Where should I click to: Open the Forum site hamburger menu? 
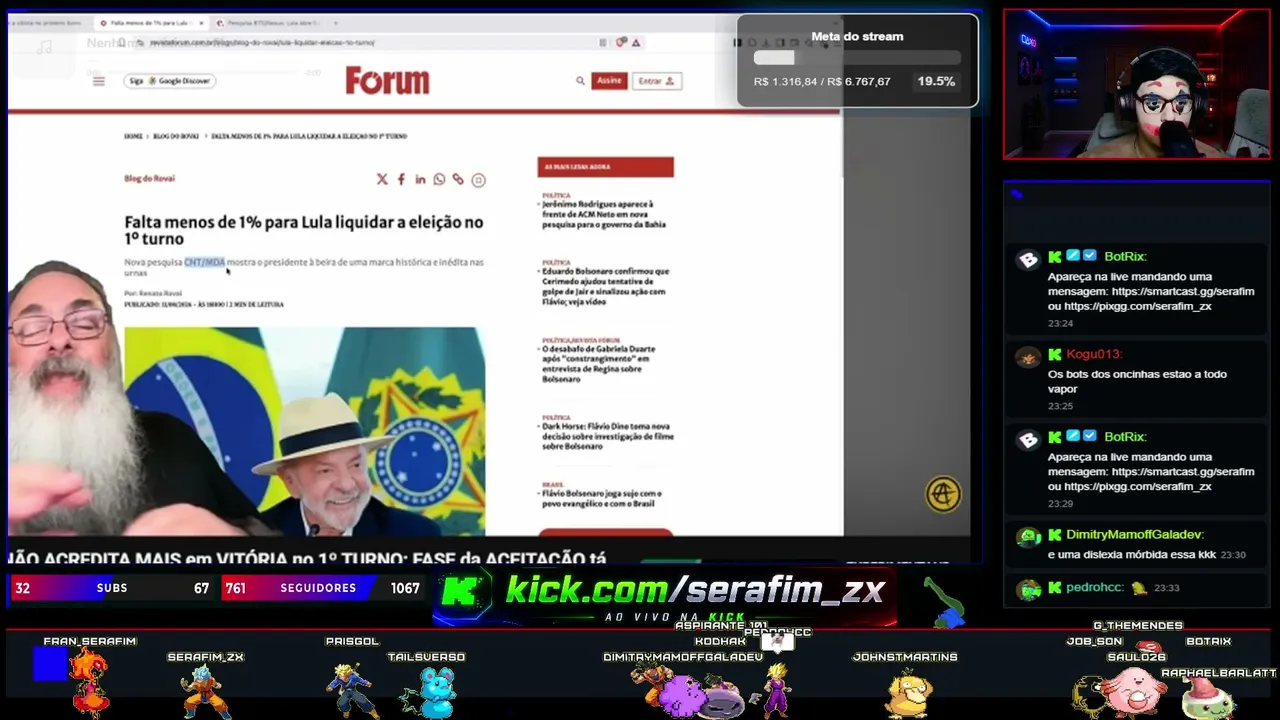(x=99, y=81)
